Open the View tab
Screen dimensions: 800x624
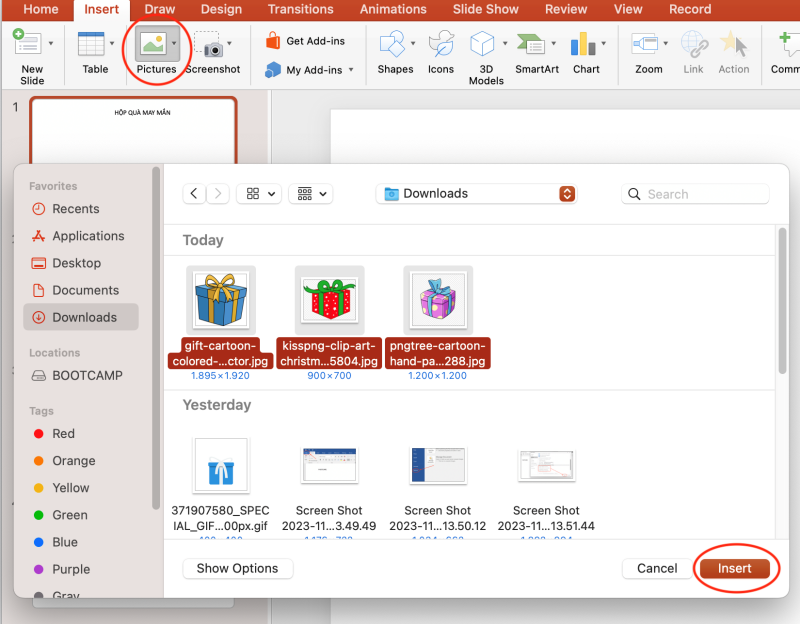(x=628, y=9)
